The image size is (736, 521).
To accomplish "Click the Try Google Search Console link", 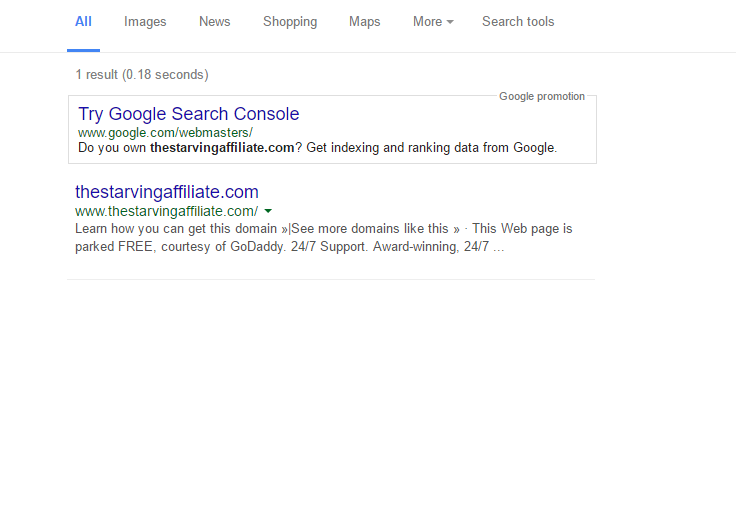I will (x=189, y=114).
